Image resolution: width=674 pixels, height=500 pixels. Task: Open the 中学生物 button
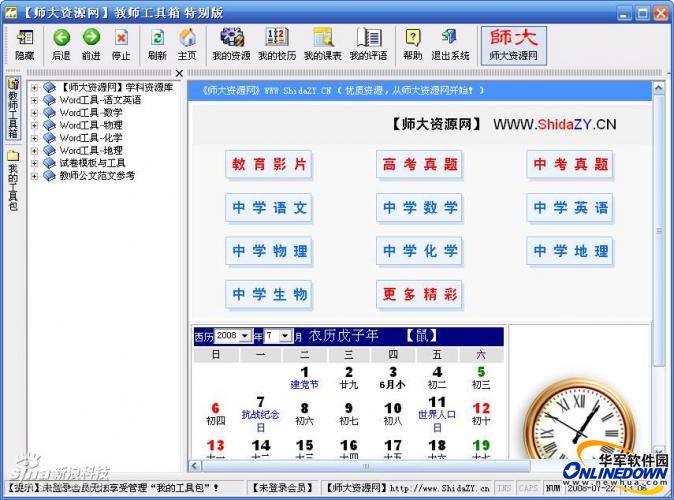269,294
